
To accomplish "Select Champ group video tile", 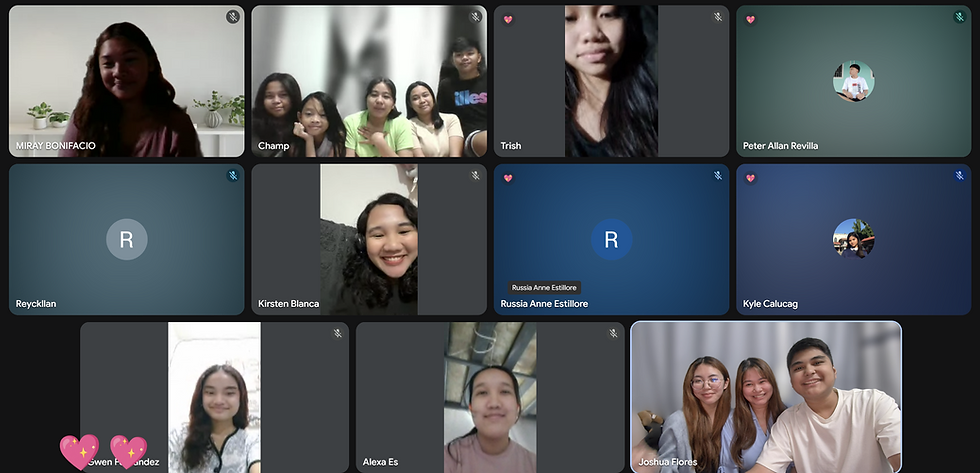I will point(369,81).
